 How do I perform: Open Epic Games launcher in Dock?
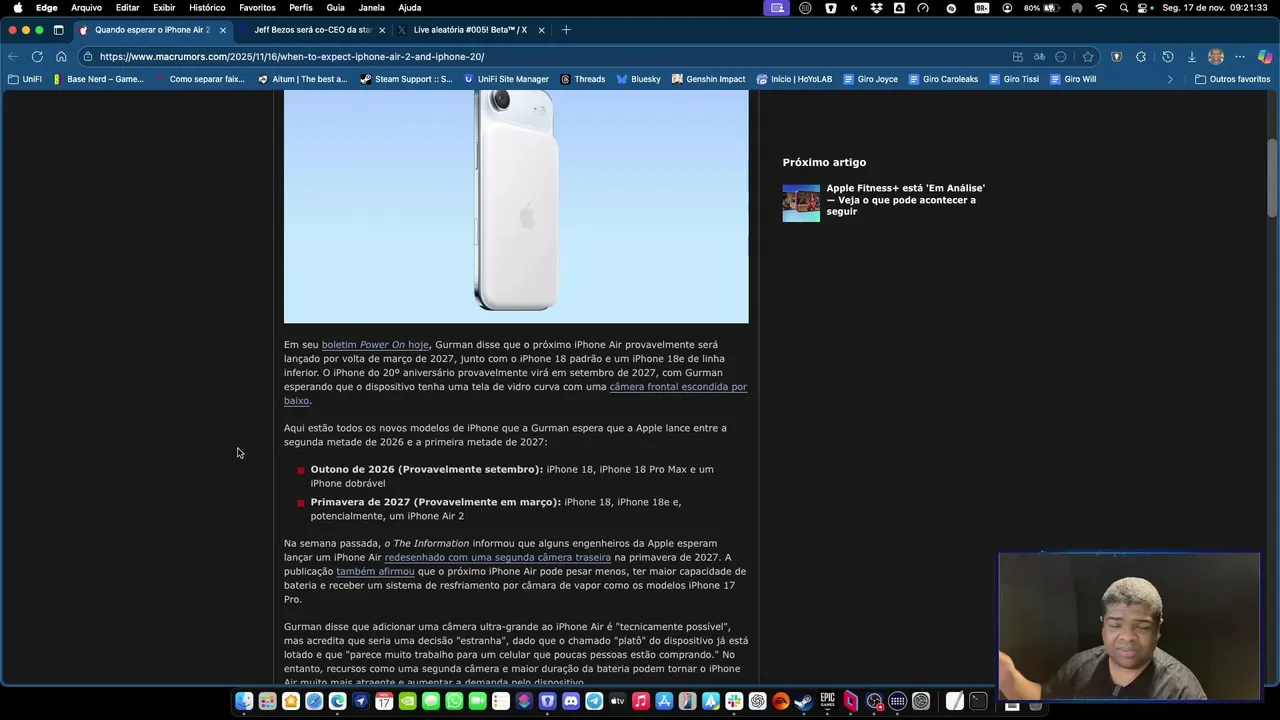[828, 702]
